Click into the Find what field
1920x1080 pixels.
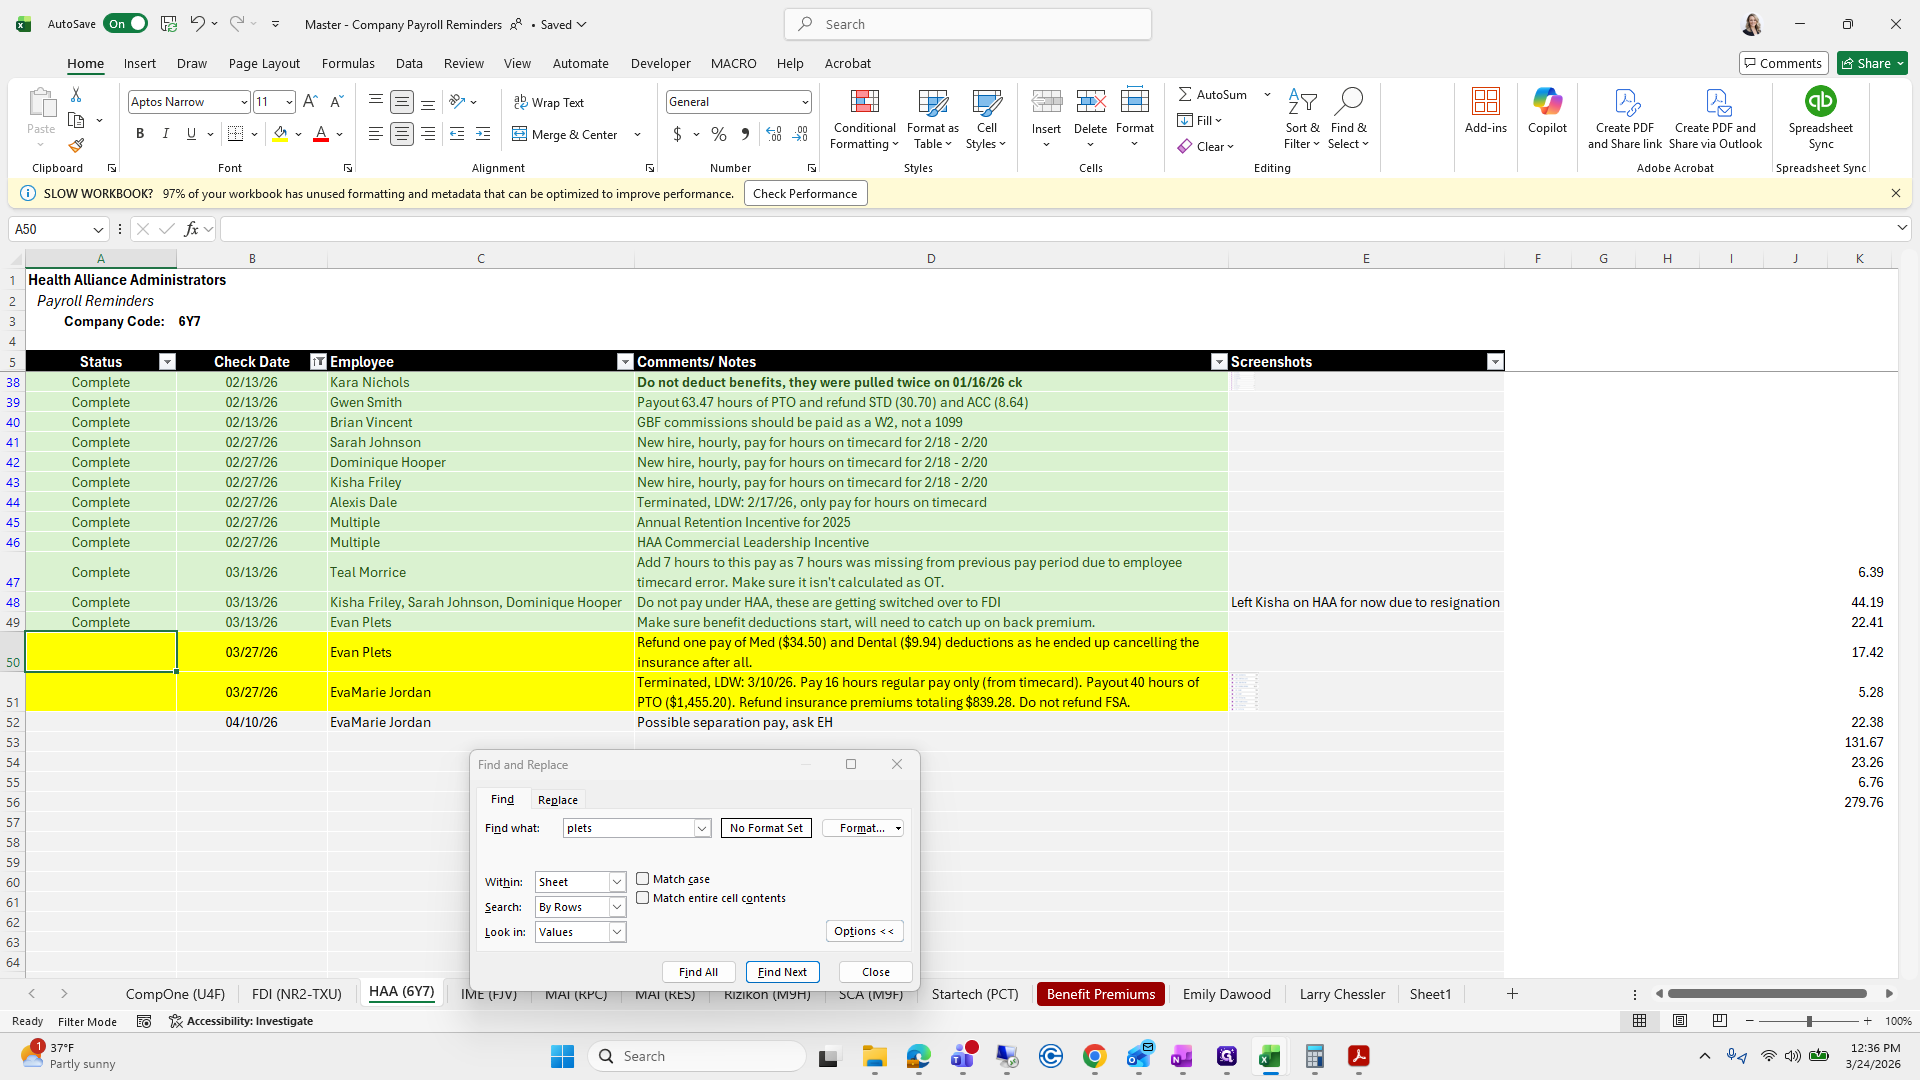(629, 828)
